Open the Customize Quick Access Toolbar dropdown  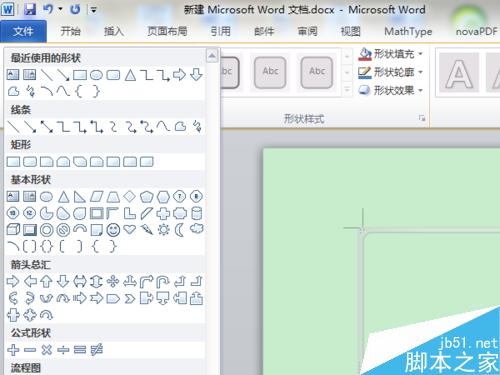(x=94, y=10)
